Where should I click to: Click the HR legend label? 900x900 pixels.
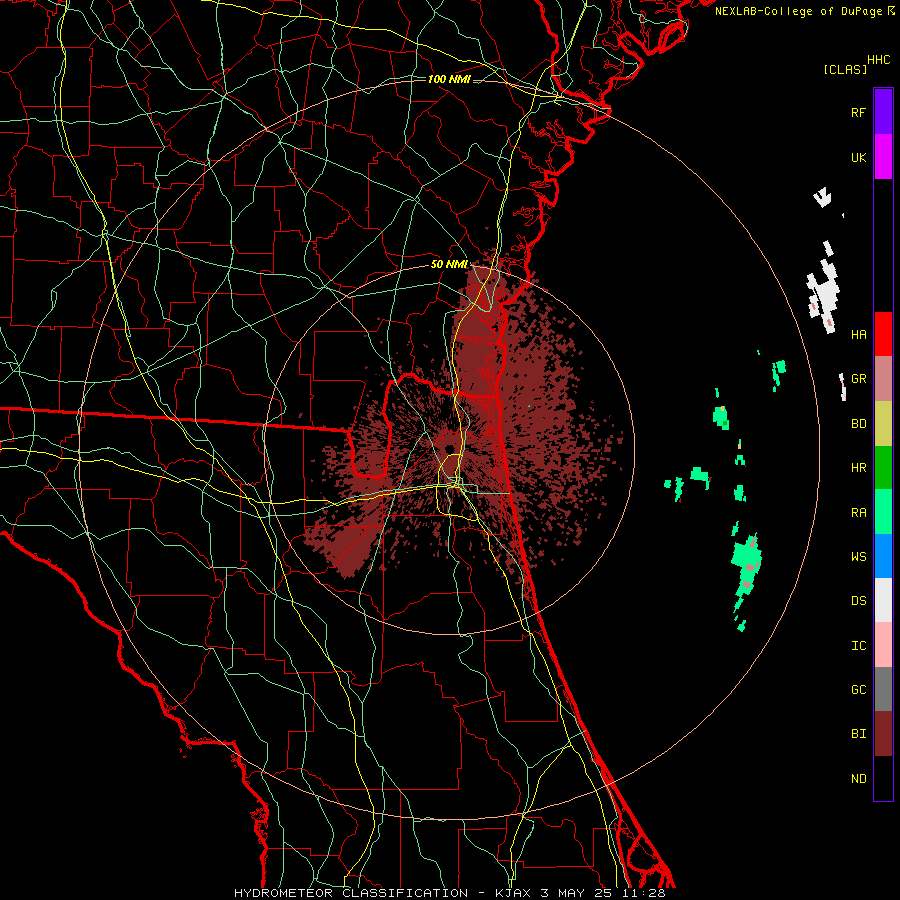858,468
